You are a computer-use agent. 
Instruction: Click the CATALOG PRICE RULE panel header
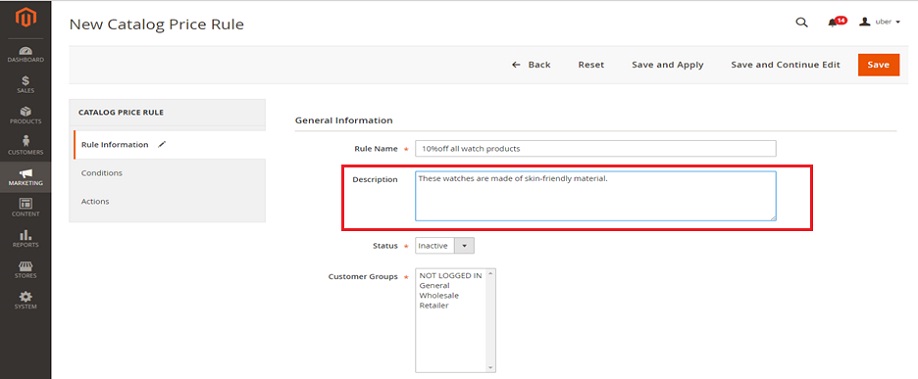(167, 112)
